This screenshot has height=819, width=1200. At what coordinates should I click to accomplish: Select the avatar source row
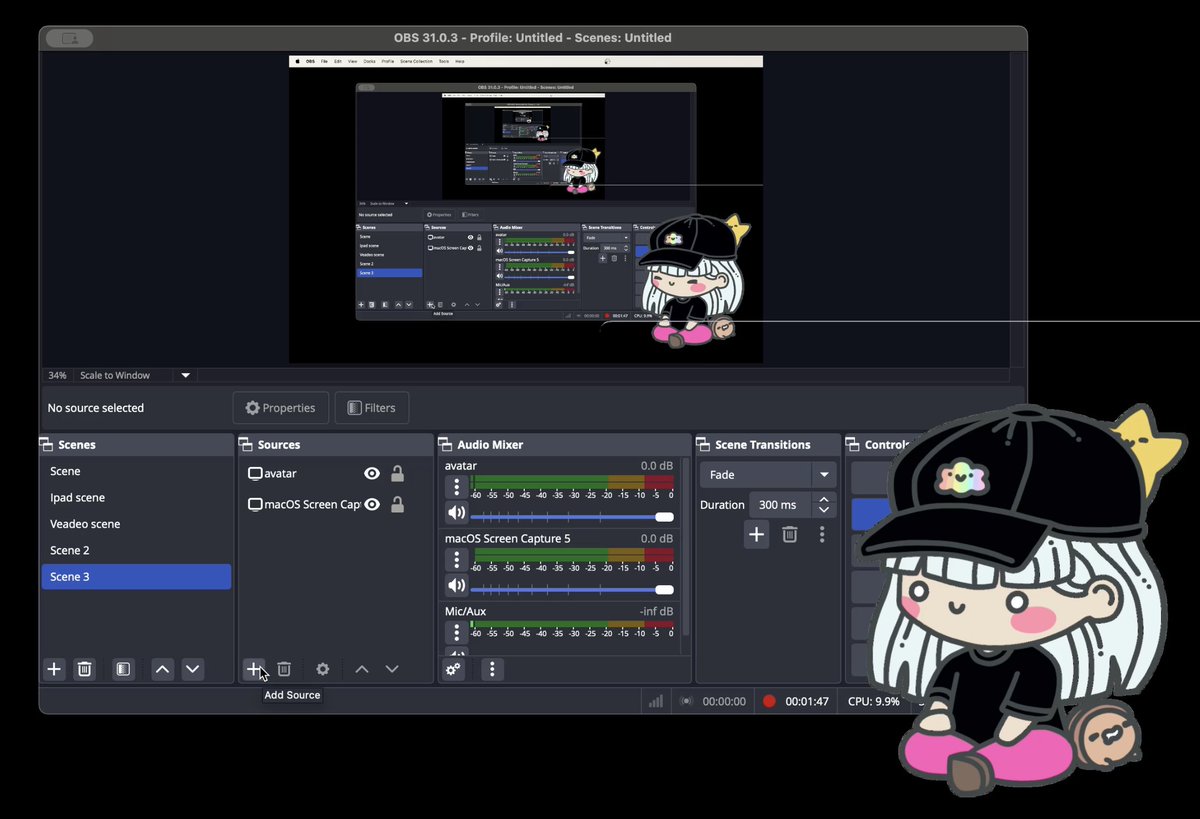pyautogui.click(x=335, y=474)
